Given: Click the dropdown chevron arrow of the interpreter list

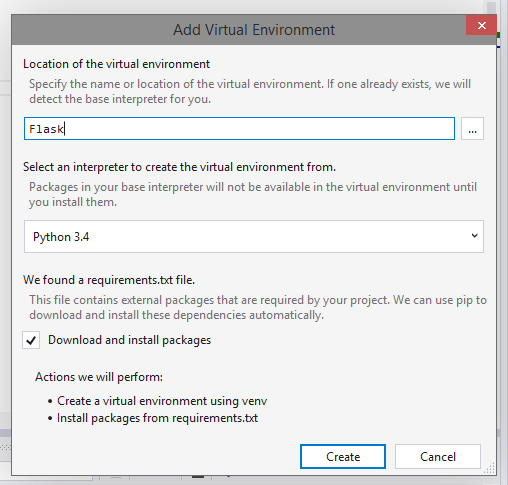Looking at the screenshot, I should [x=474, y=236].
